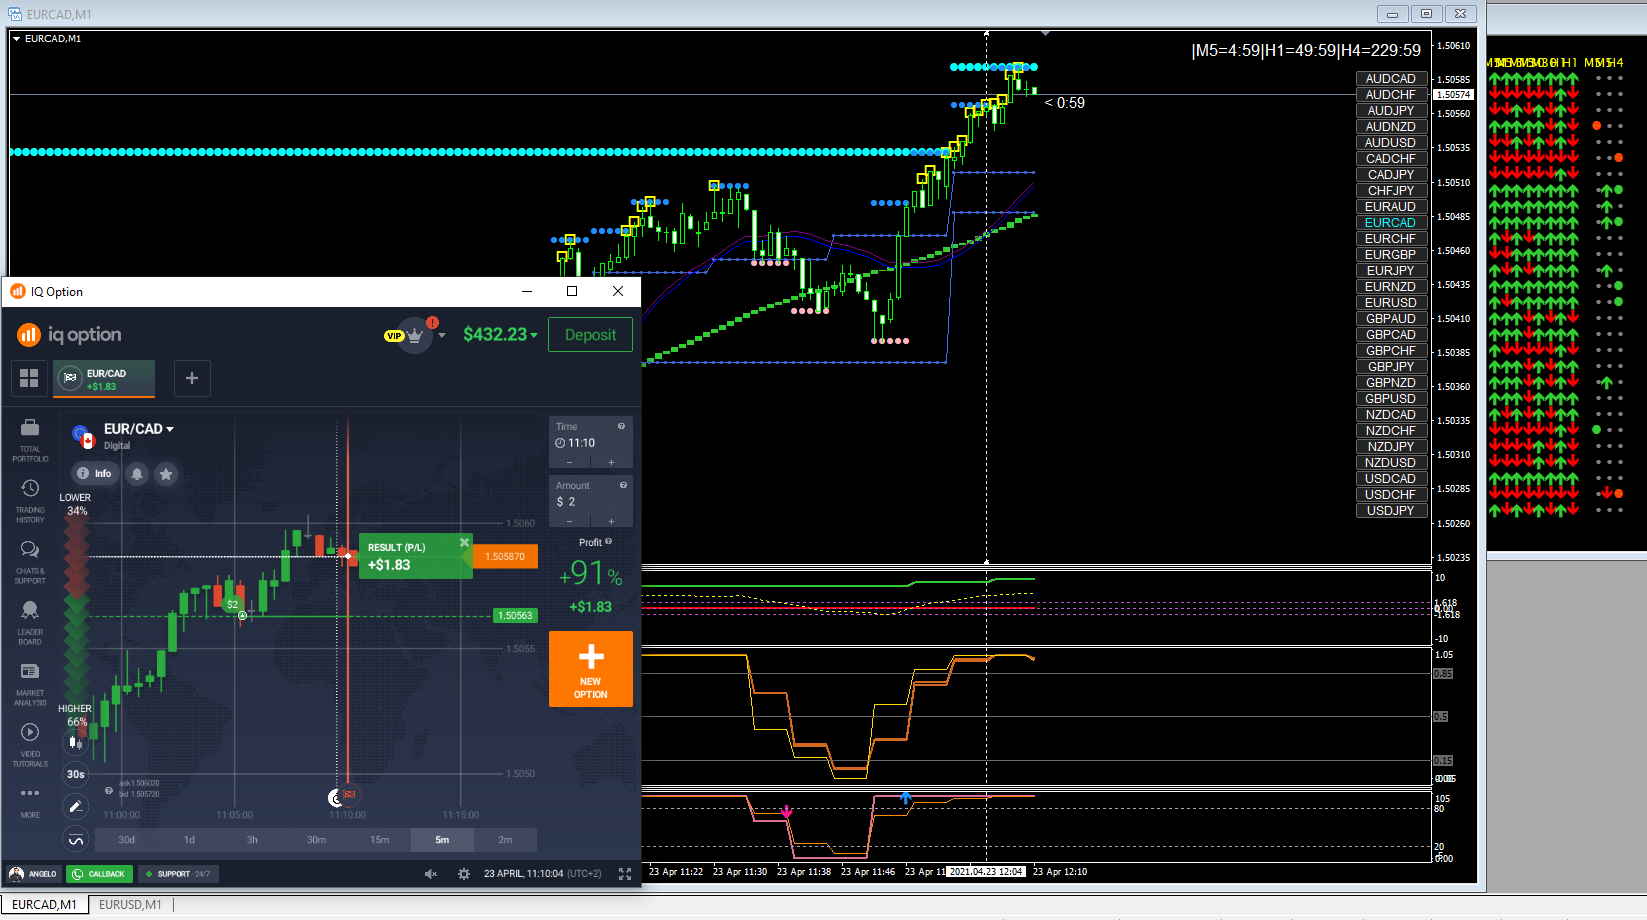The height and width of the screenshot is (920, 1647).
Task: Click the VIP crown status icon
Action: click(415, 335)
